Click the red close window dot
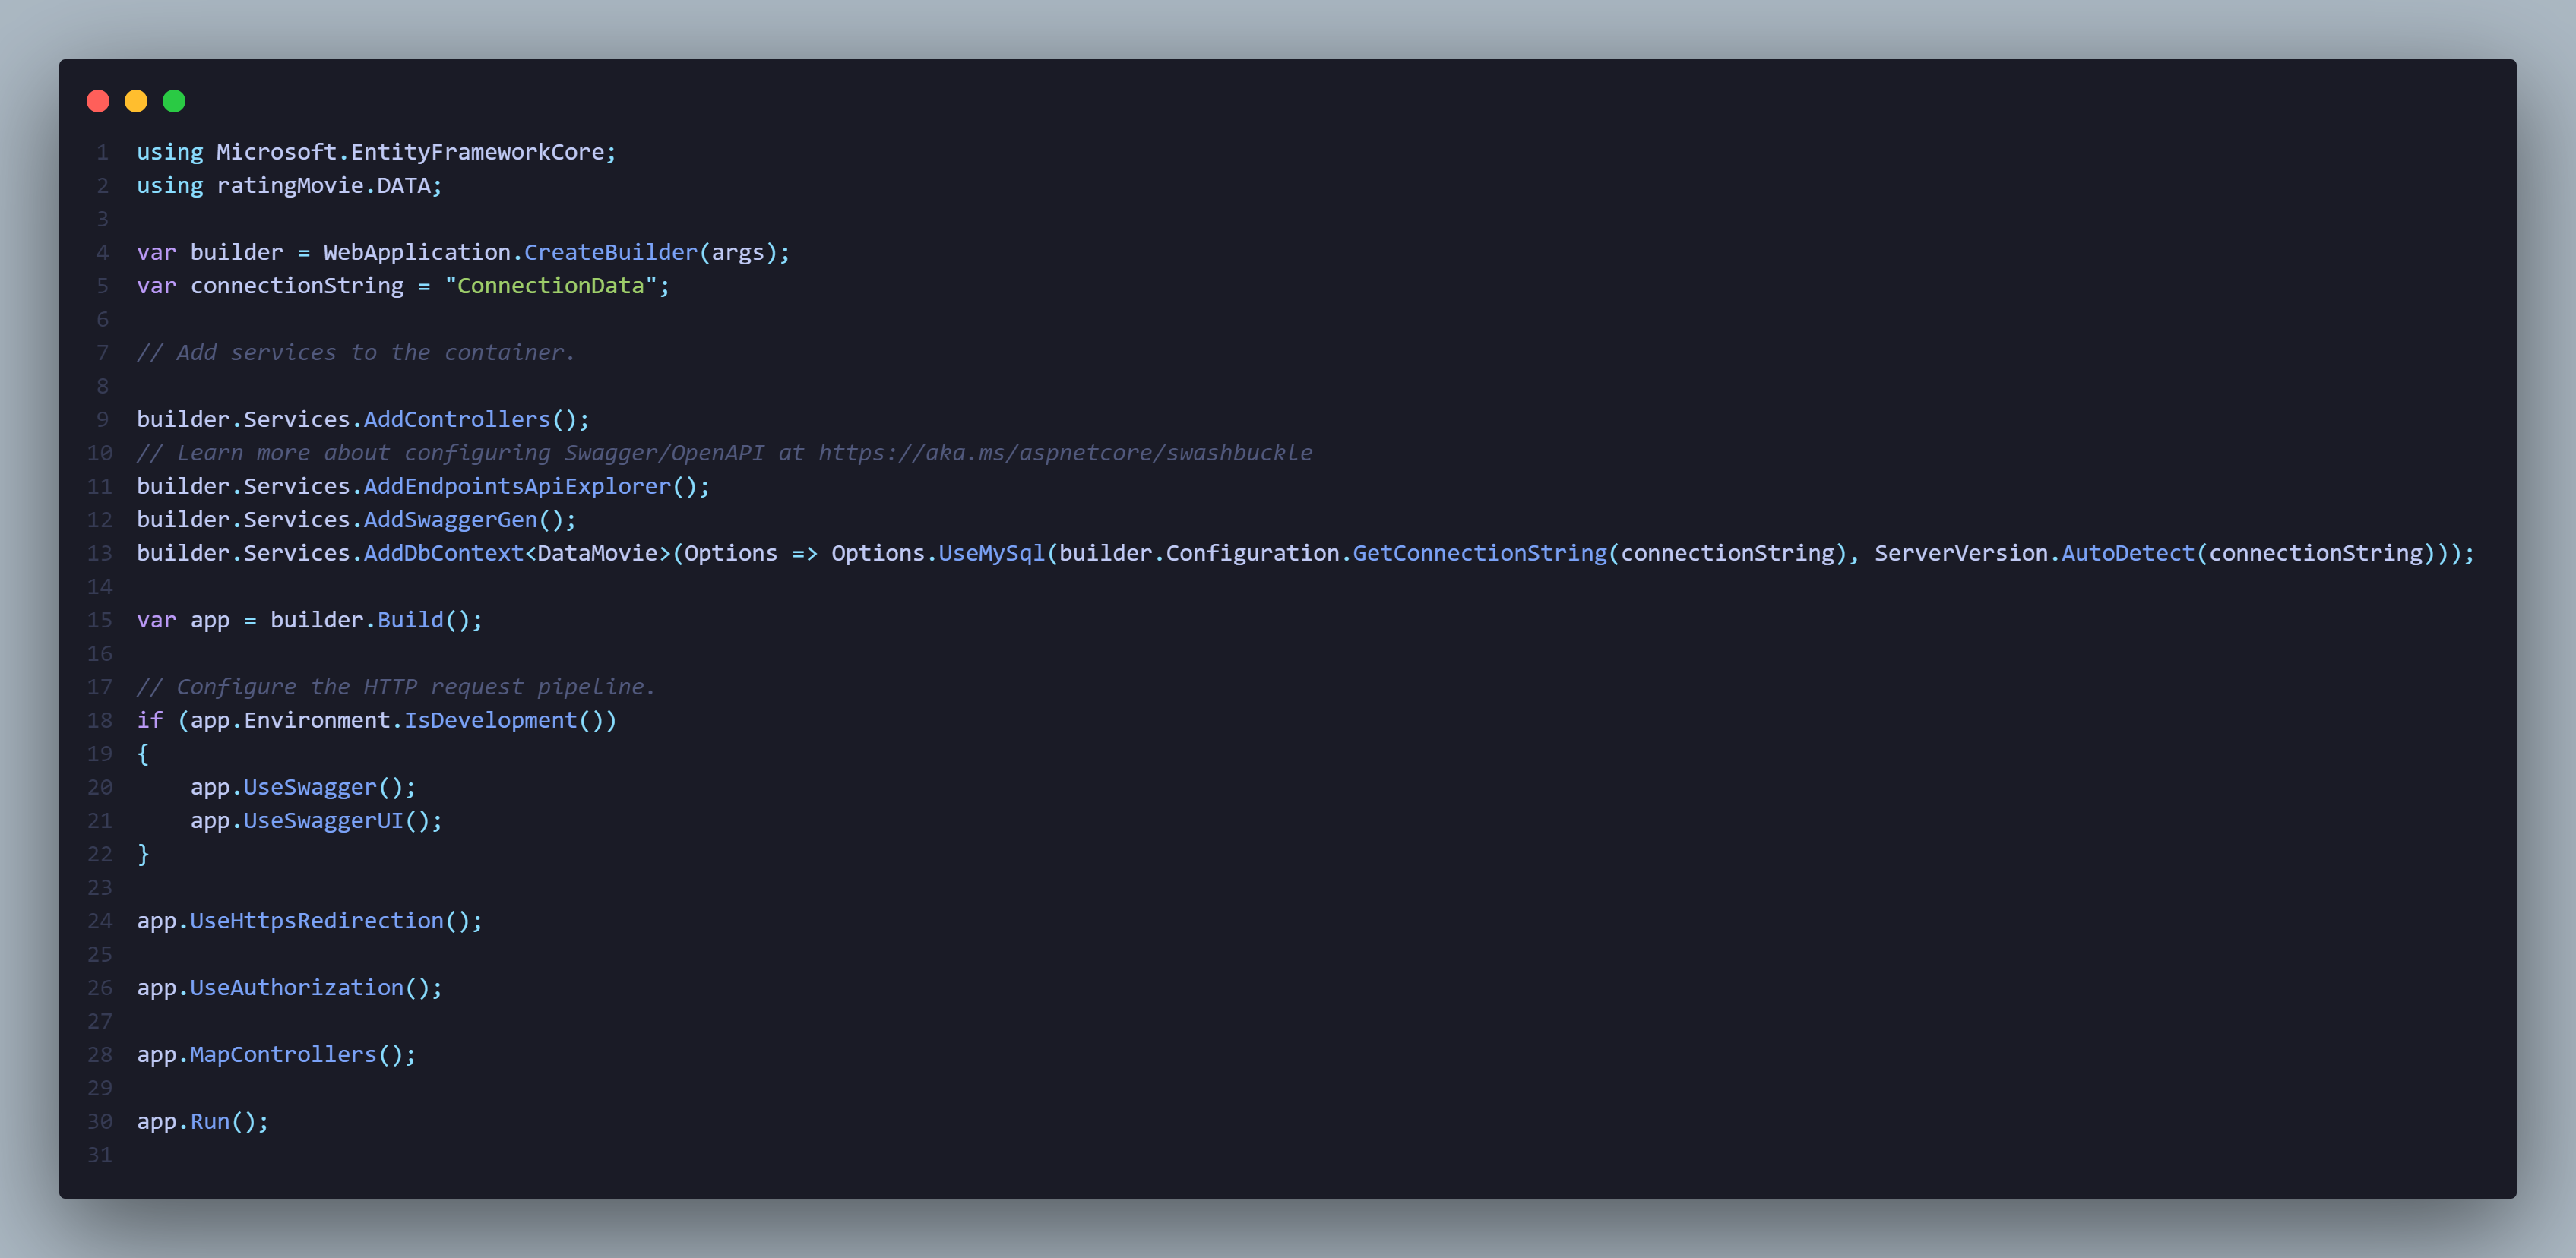 (98, 101)
